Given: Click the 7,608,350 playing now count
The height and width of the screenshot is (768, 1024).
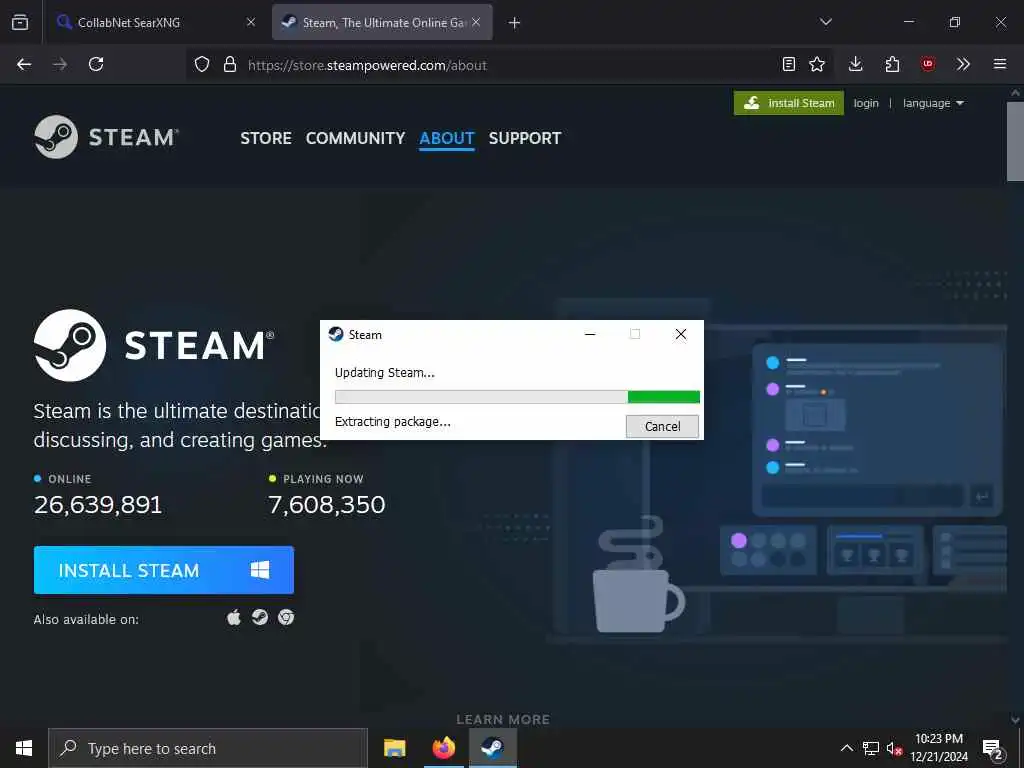Looking at the screenshot, I should pos(327,505).
